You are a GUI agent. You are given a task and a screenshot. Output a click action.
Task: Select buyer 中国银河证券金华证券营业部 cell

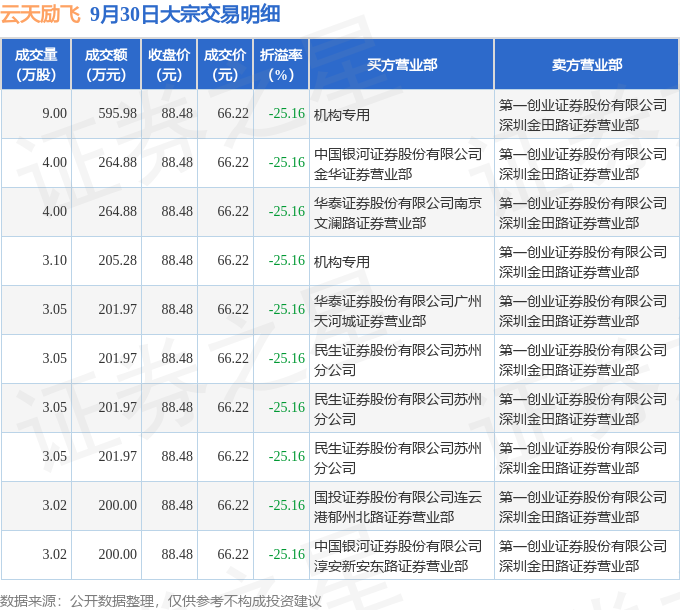398,163
